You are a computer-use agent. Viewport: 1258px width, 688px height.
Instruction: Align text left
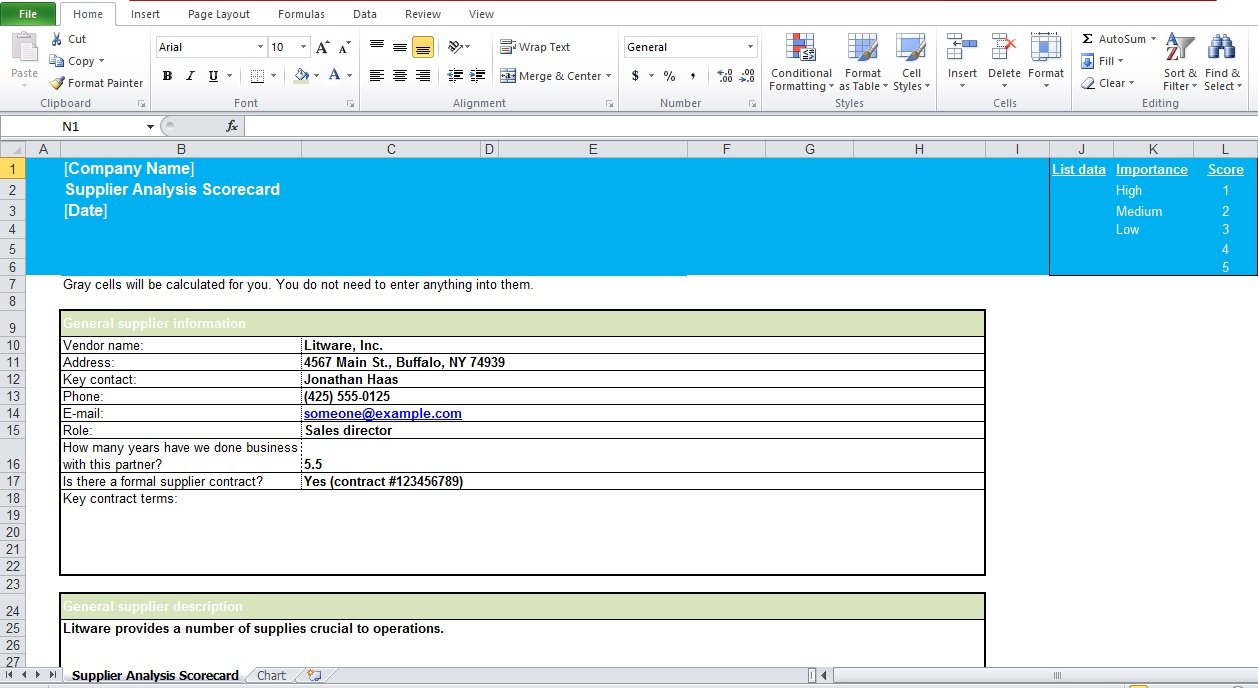[x=377, y=76]
